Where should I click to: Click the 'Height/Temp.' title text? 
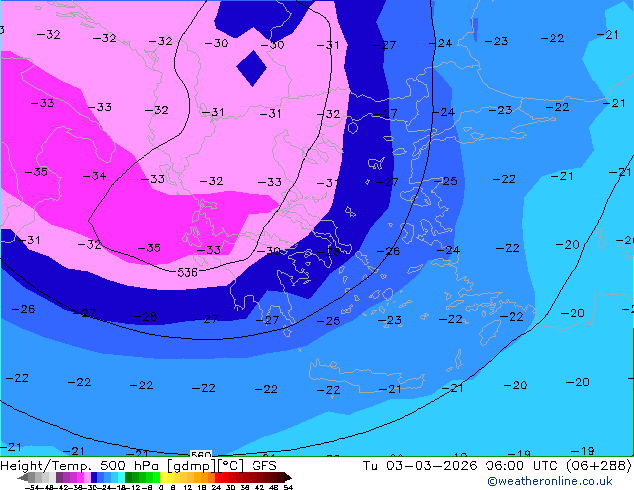[46, 466]
